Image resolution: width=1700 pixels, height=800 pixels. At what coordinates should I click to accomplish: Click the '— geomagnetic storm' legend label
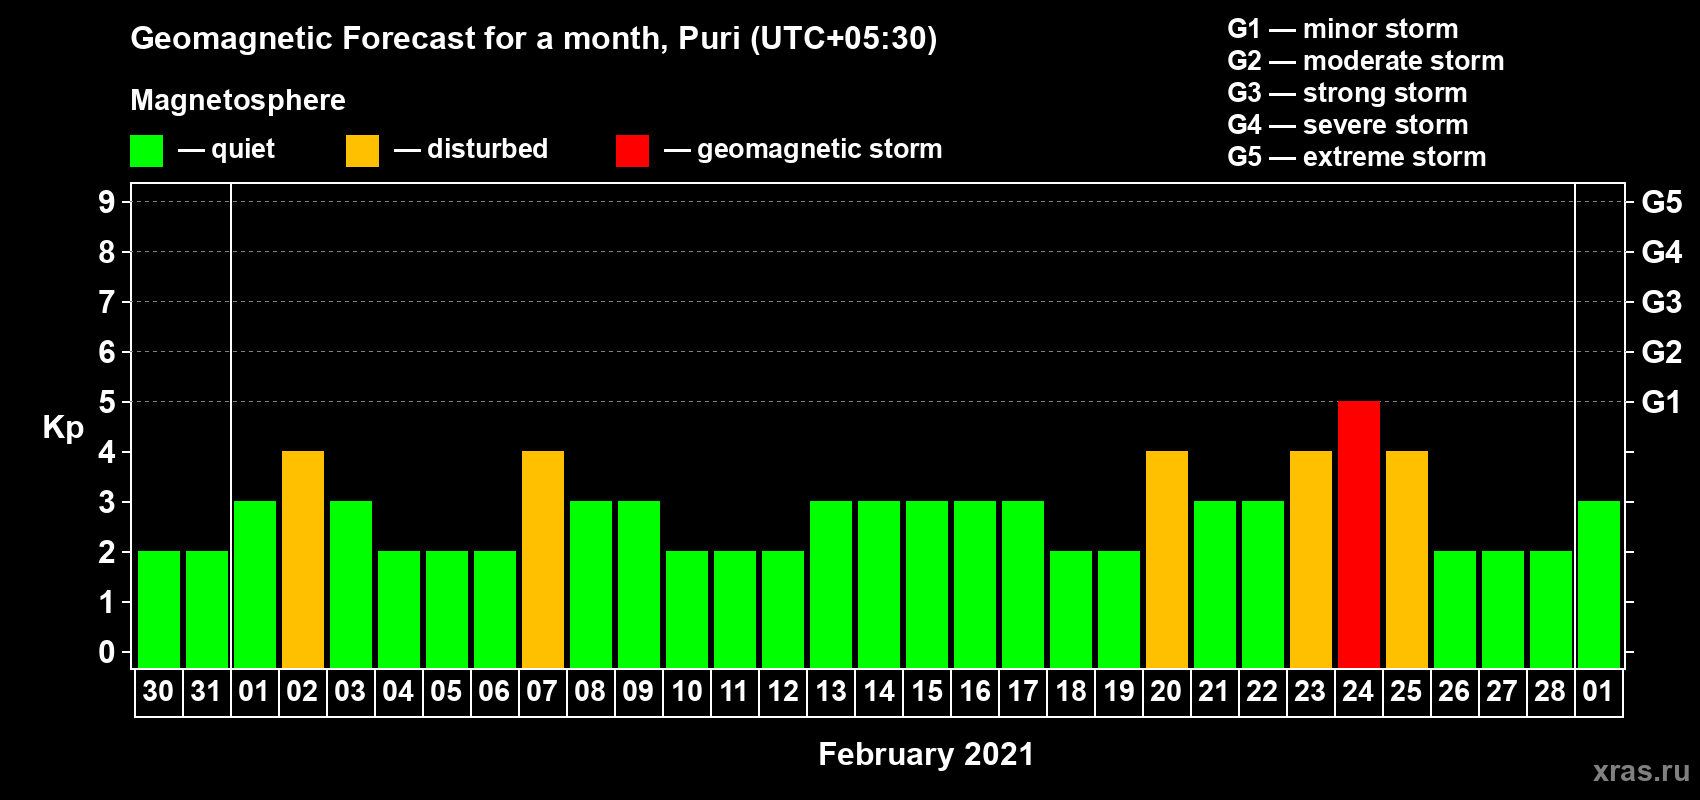[x=803, y=149]
